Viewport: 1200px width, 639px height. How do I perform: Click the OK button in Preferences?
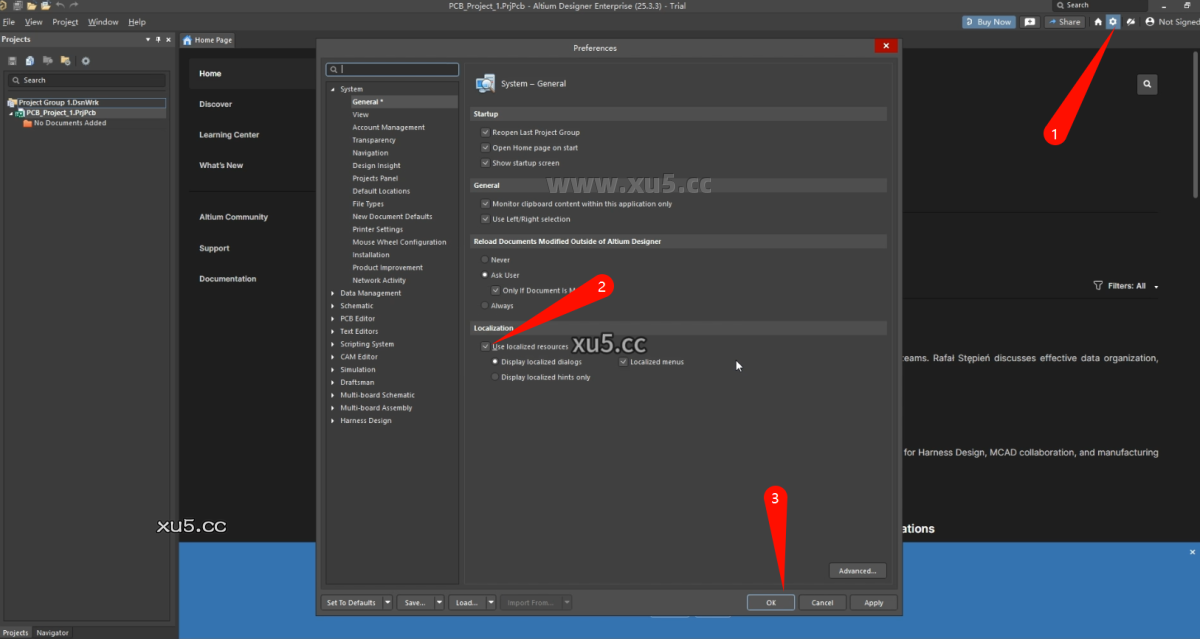(x=770, y=602)
